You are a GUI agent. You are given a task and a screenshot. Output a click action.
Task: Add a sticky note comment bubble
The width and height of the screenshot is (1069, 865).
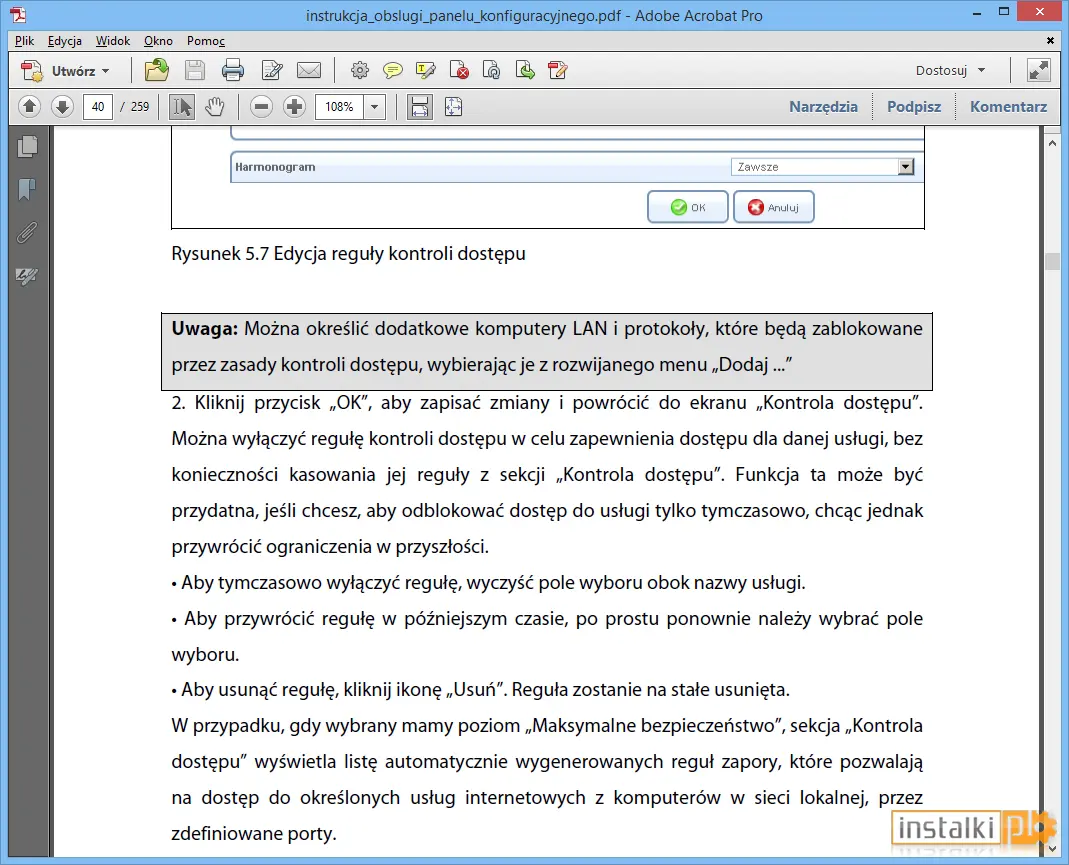pyautogui.click(x=393, y=70)
